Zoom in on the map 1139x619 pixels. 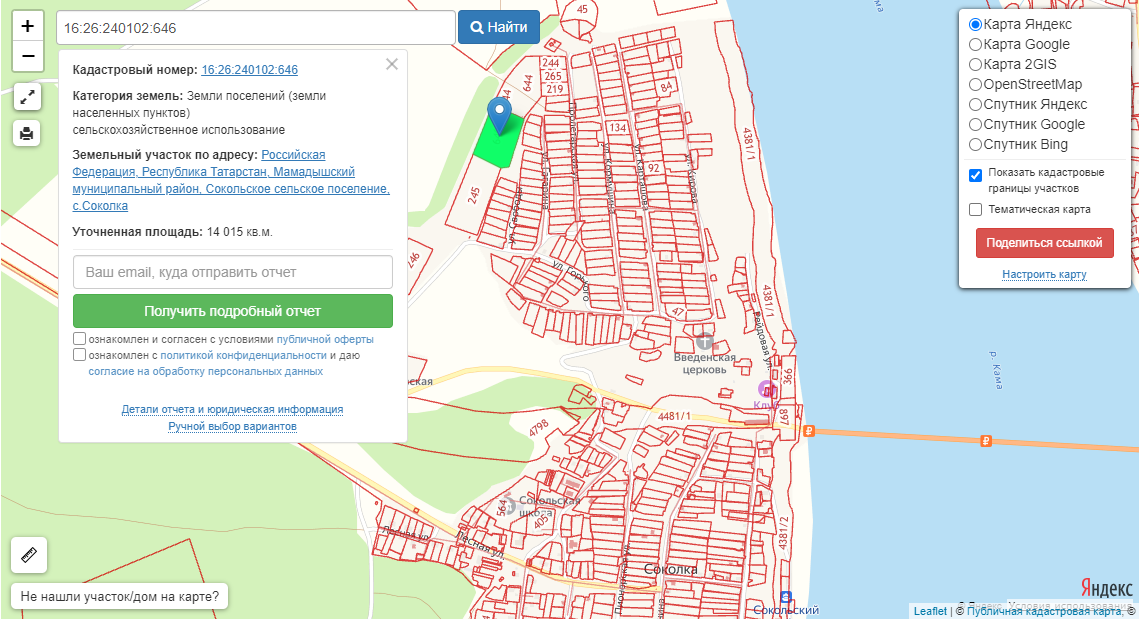click(27, 26)
